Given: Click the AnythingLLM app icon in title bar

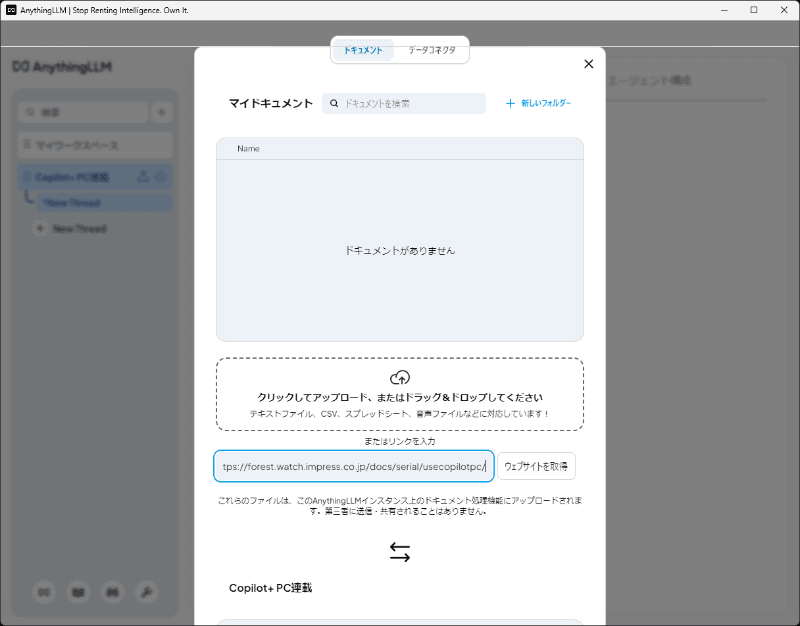Looking at the screenshot, I should tap(11, 10).
